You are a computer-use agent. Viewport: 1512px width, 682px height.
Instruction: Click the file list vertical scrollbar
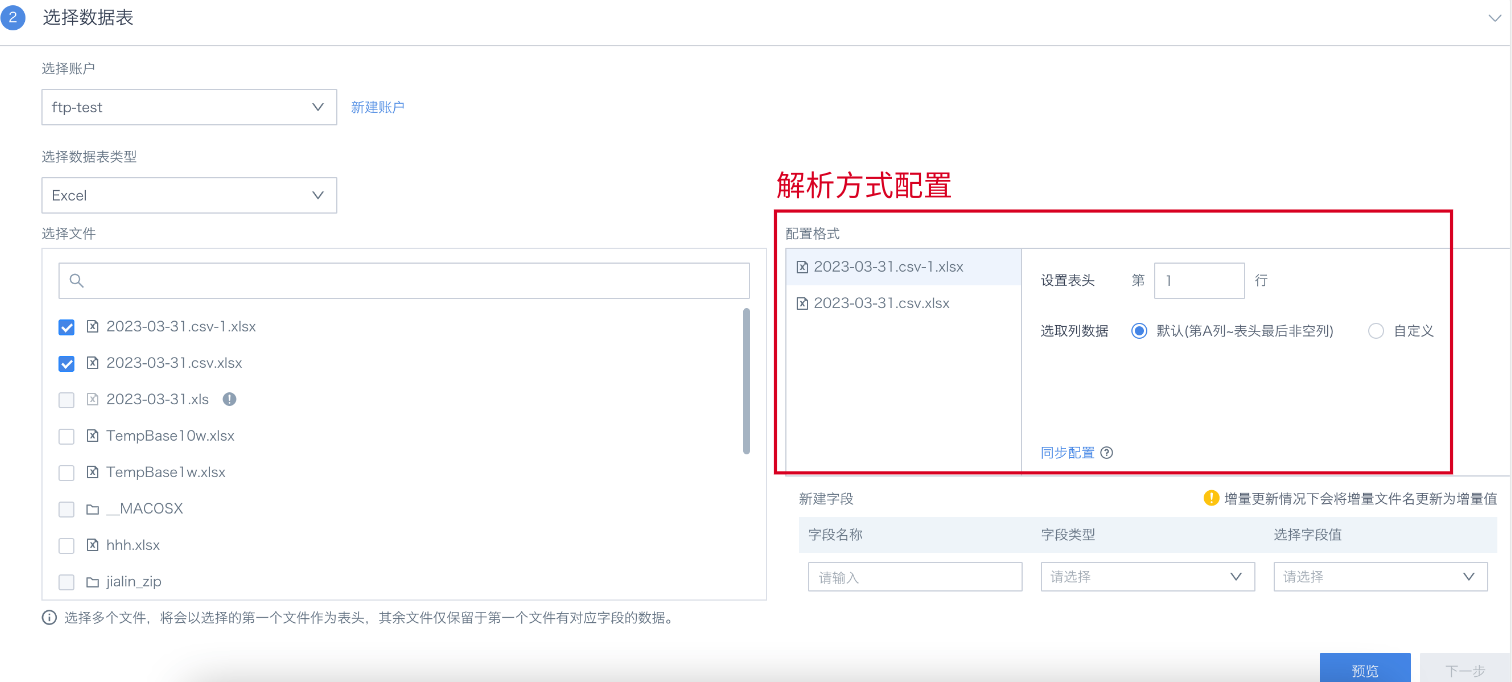[x=746, y=381]
